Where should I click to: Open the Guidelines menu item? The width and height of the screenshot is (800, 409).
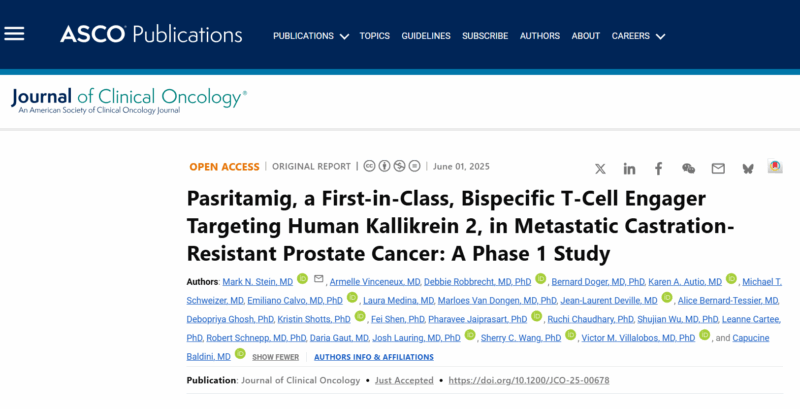[426, 36]
